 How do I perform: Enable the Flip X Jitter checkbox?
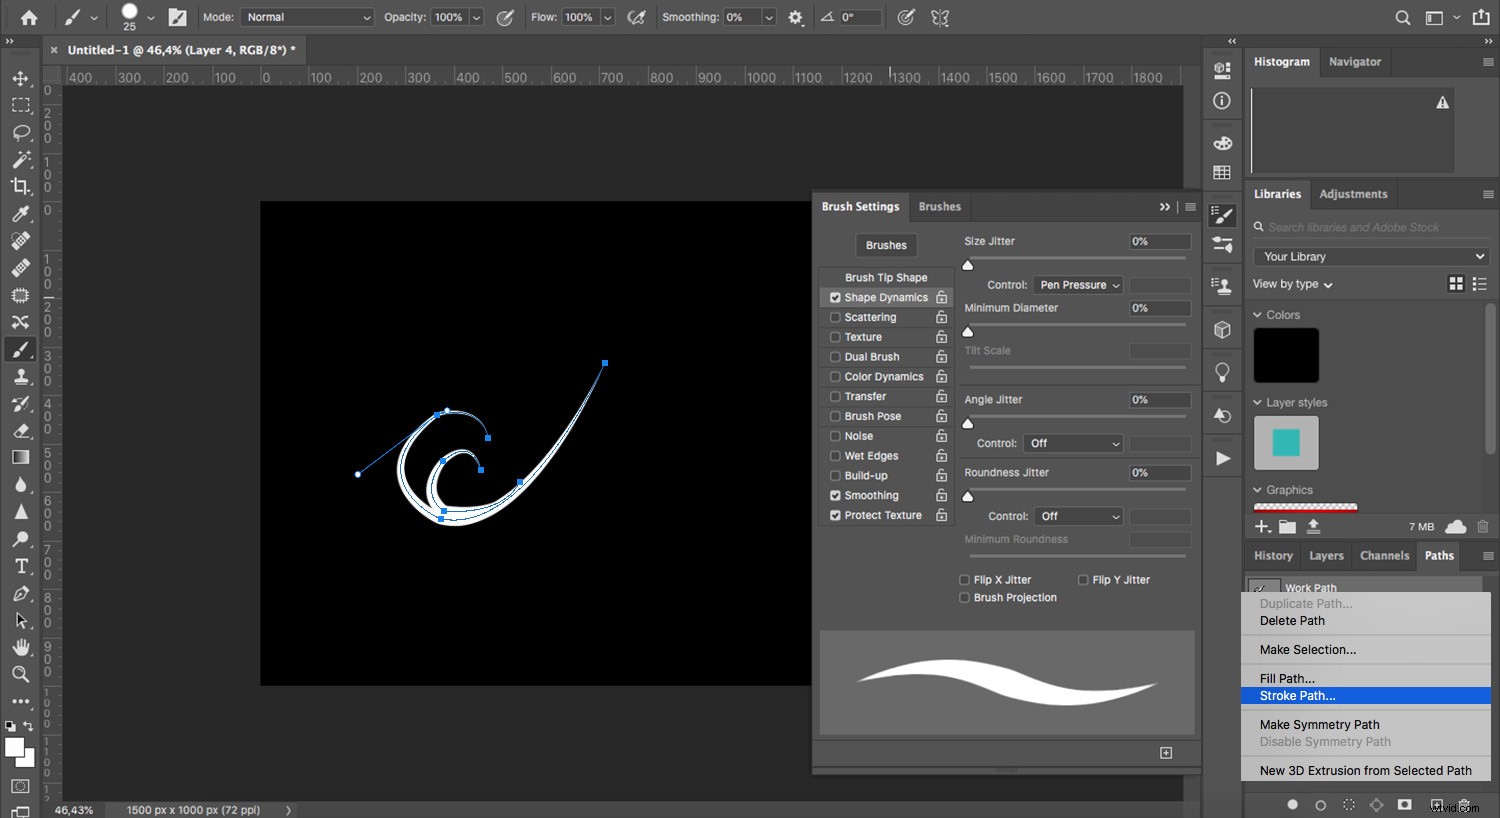(964, 579)
